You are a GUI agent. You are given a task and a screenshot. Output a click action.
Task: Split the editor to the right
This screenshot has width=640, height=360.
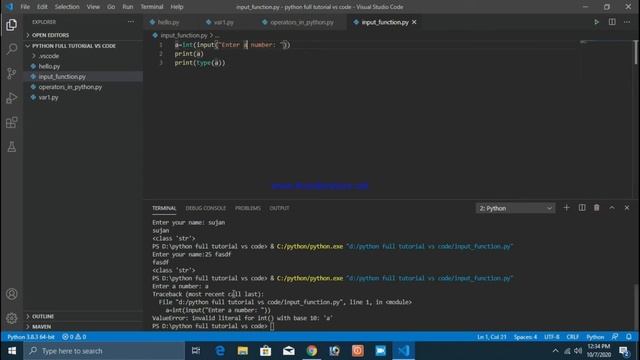point(612,22)
